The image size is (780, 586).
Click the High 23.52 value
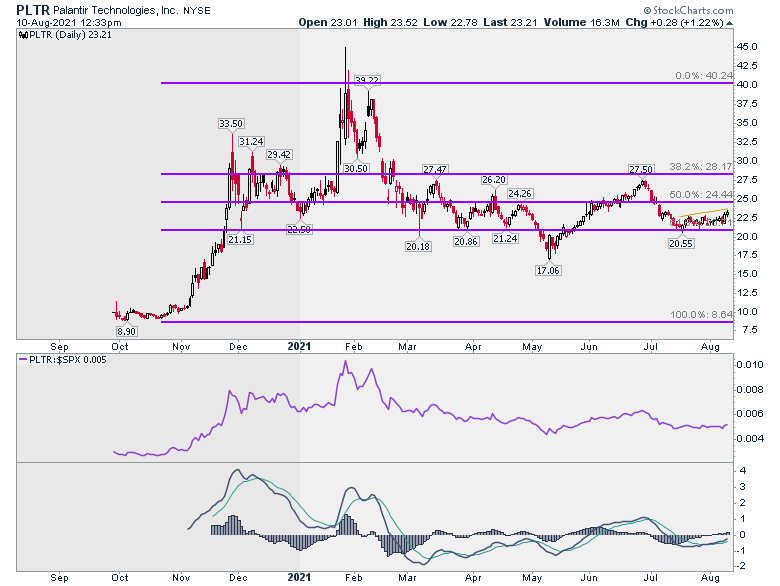(x=390, y=22)
